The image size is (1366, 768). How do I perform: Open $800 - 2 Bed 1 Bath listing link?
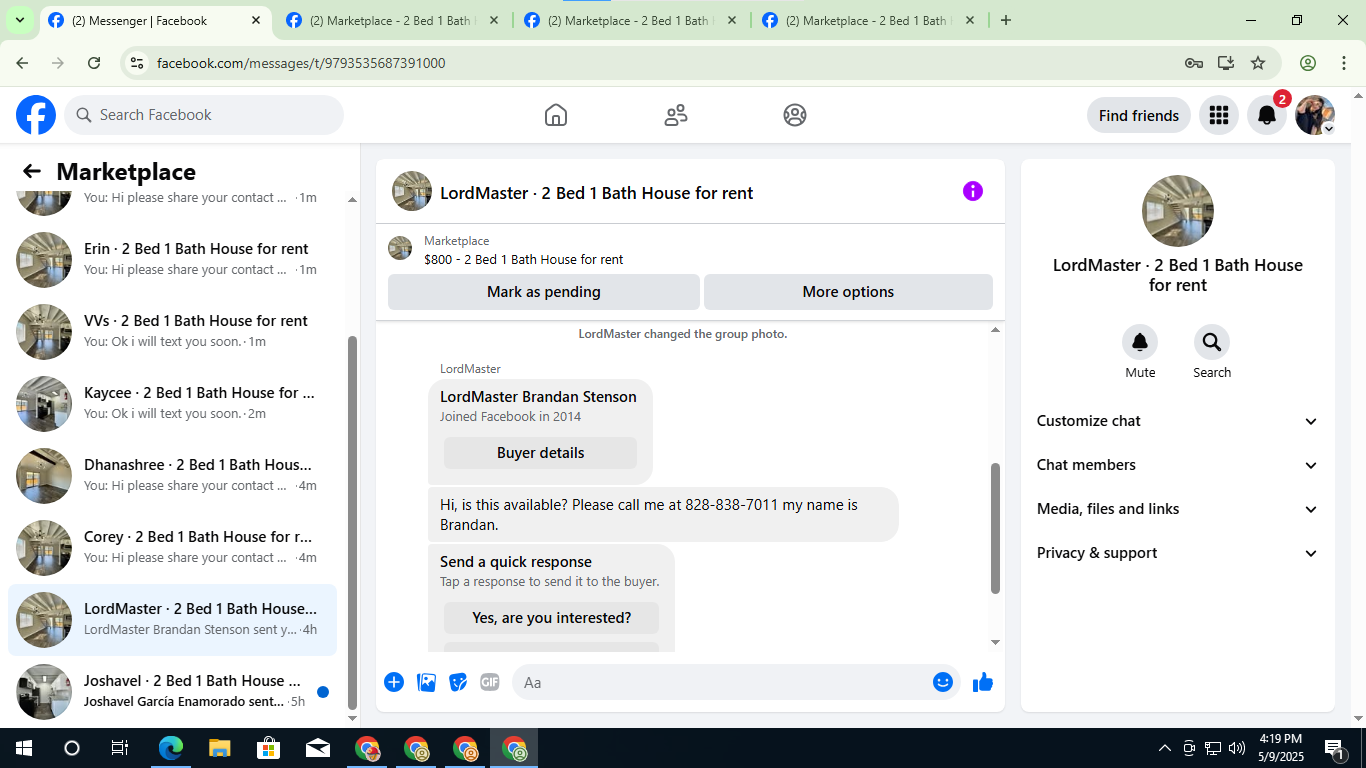pyautogui.click(x=523, y=259)
